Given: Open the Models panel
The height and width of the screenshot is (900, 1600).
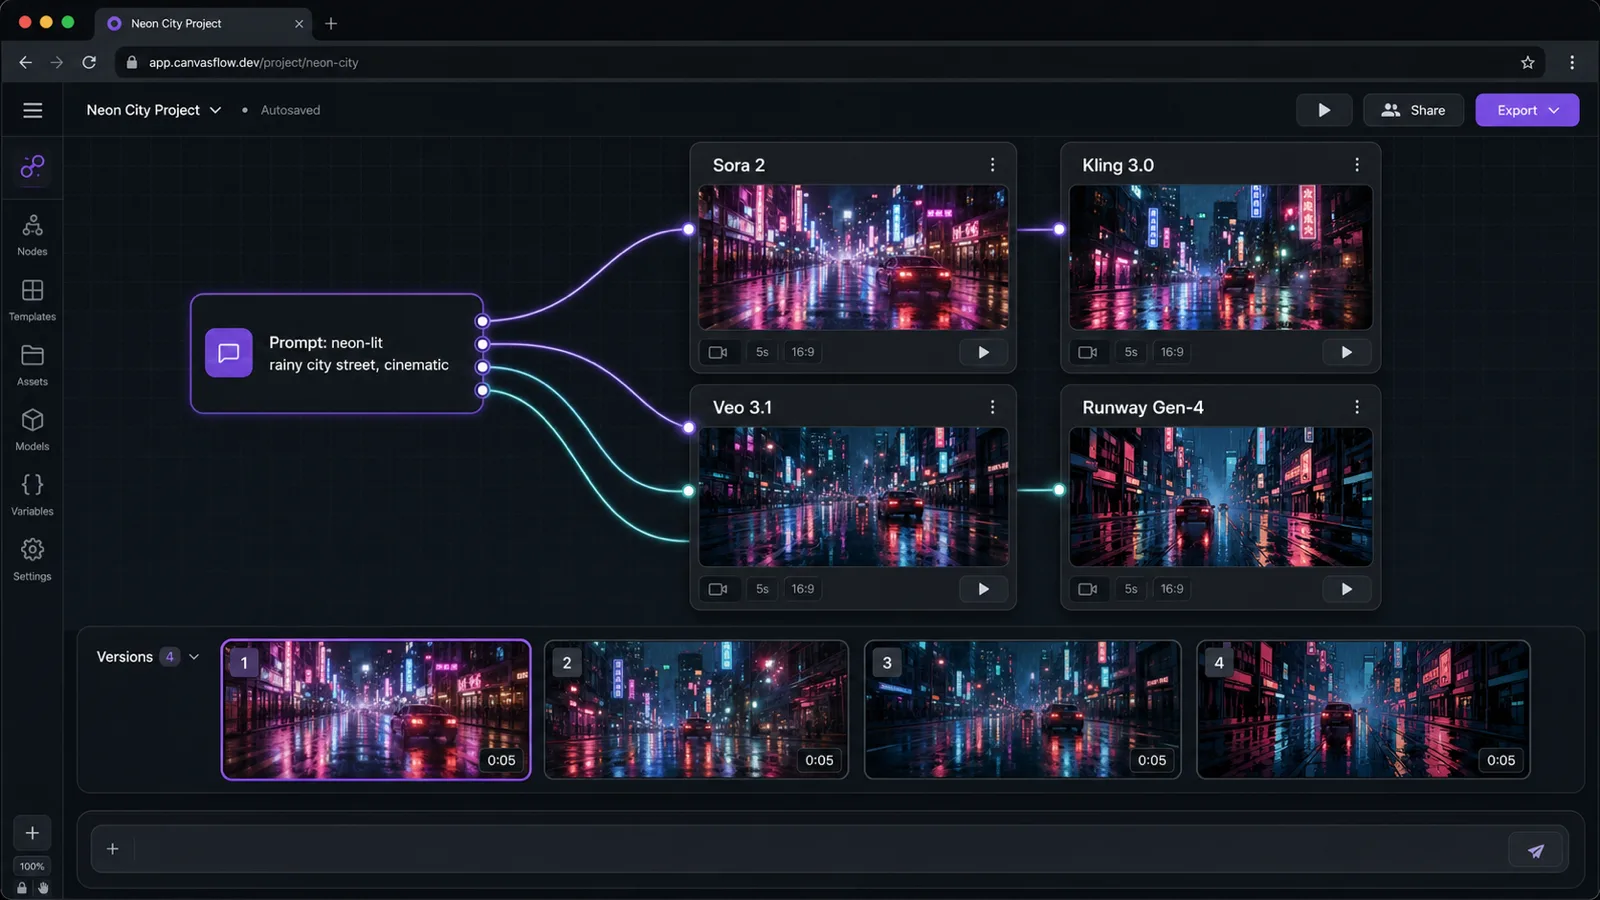Looking at the screenshot, I should point(32,430).
